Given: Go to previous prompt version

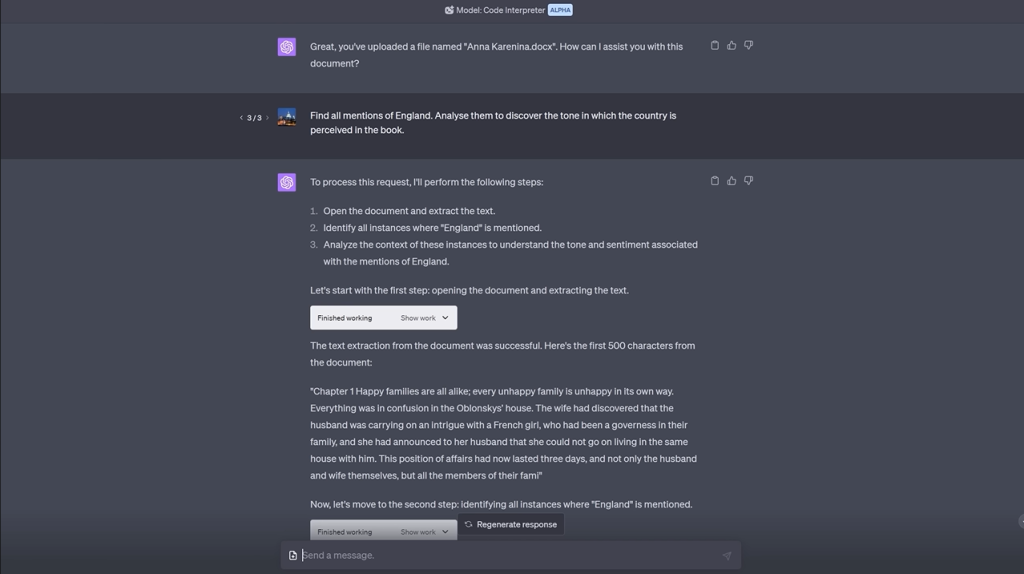Looking at the screenshot, I should pos(241,118).
